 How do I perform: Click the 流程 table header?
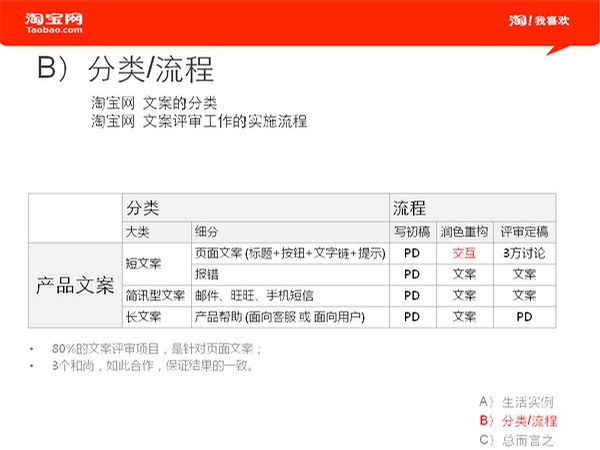(x=473, y=208)
